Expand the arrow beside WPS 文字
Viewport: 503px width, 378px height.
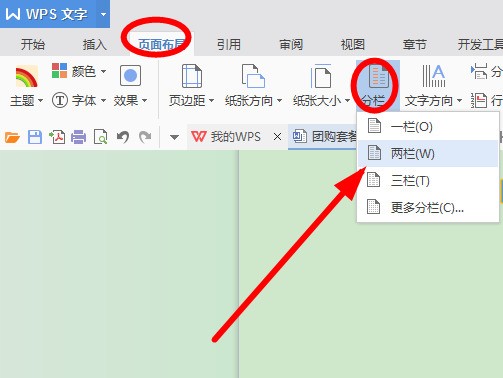(x=103, y=14)
